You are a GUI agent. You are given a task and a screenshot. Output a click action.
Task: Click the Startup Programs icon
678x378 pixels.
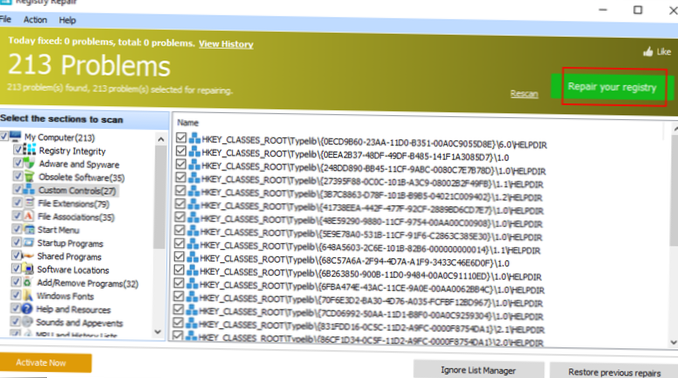pyautogui.click(x=29, y=242)
